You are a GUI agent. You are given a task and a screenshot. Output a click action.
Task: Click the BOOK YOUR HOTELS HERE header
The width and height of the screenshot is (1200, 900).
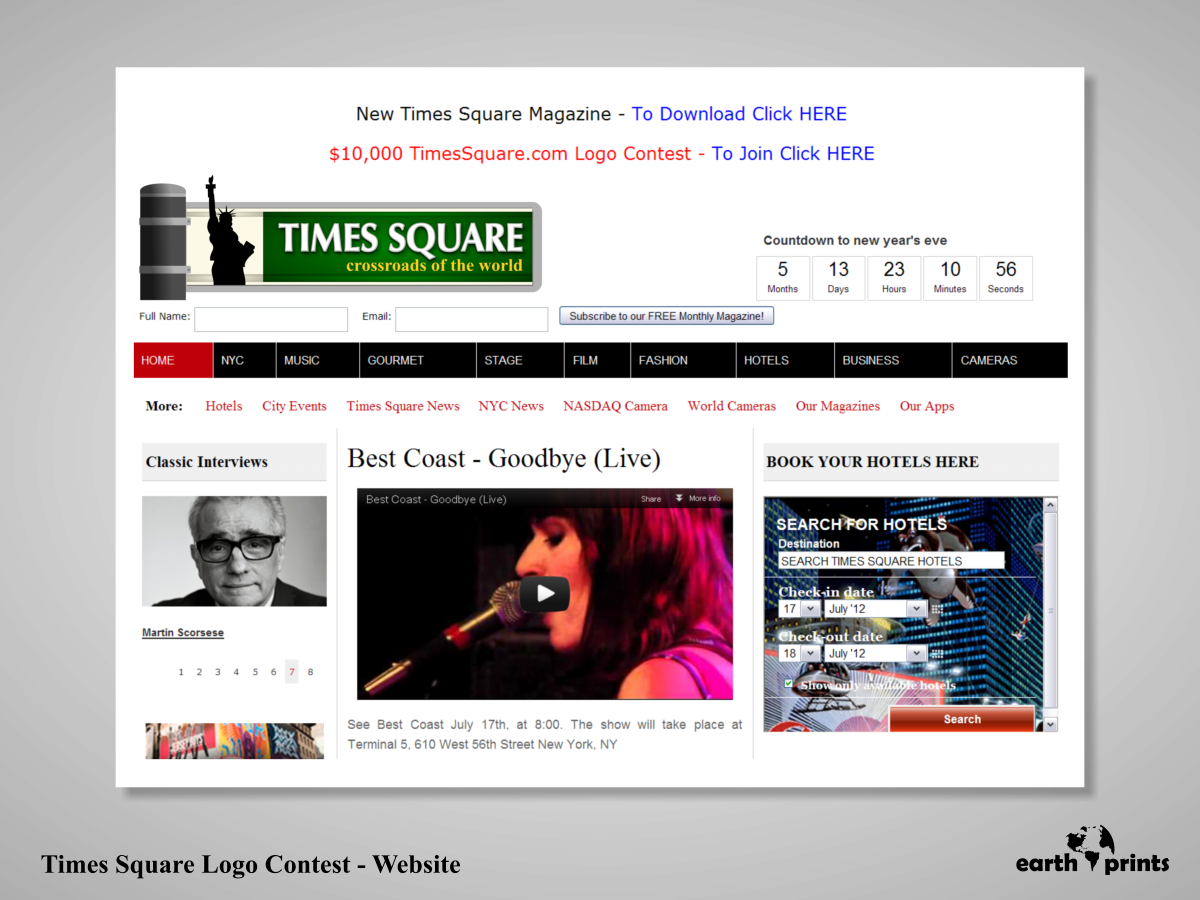point(911,462)
